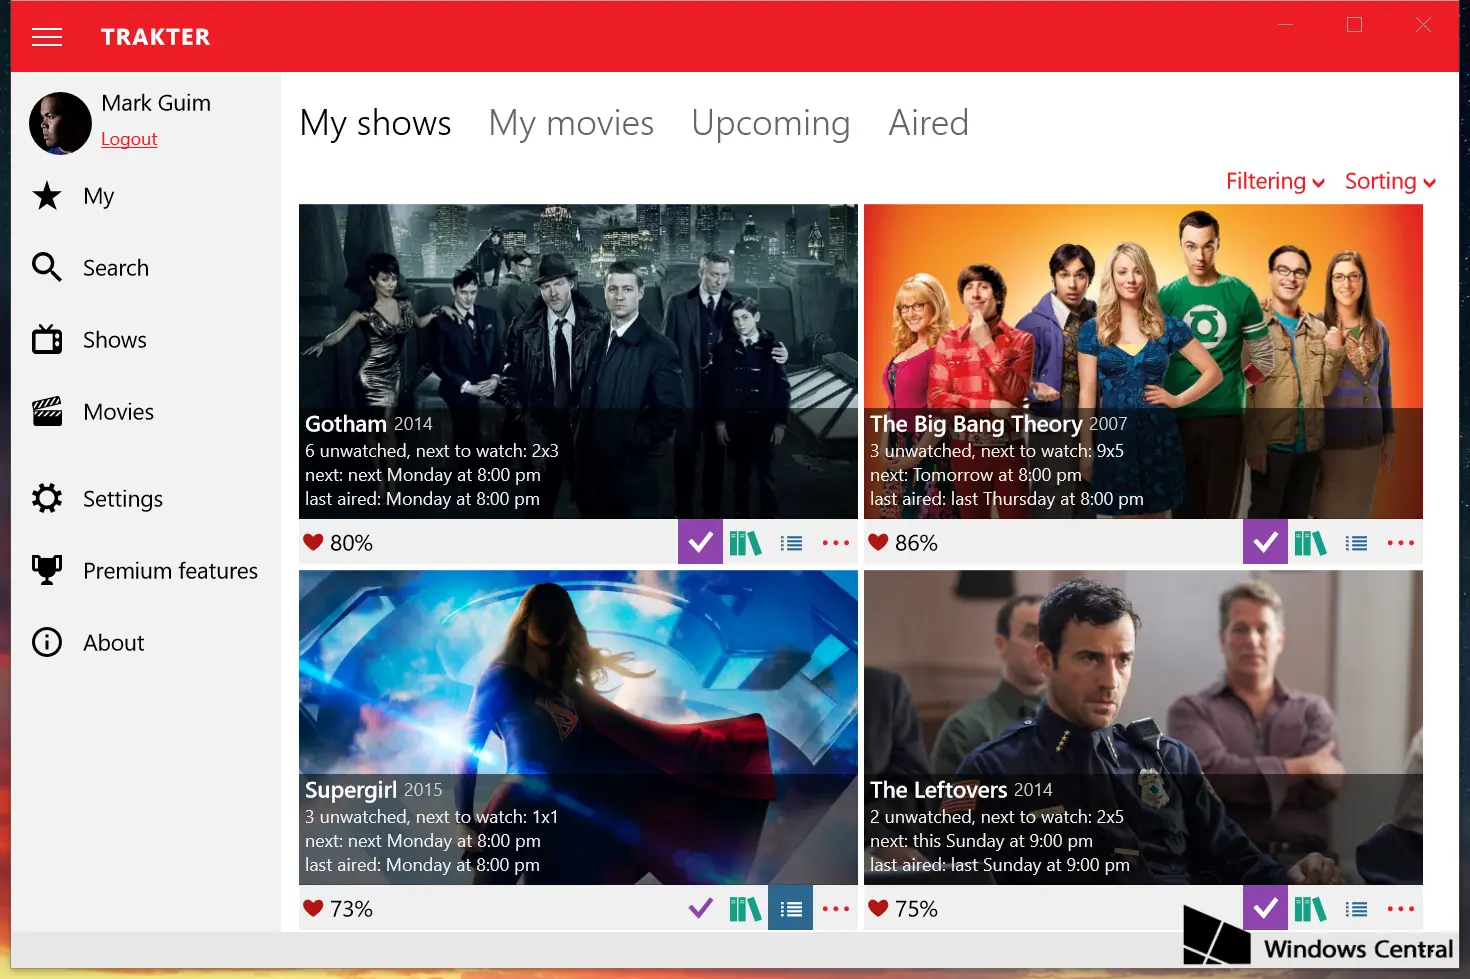1470x979 pixels.
Task: Click the heart icon for The Big Bang Theory
Action: pyautogui.click(x=878, y=542)
